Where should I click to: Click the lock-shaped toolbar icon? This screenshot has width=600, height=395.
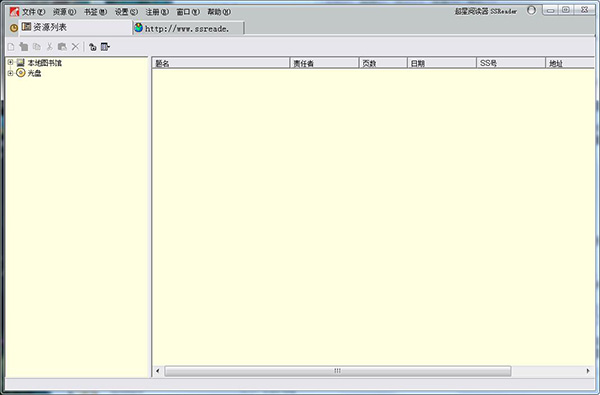pos(92,47)
